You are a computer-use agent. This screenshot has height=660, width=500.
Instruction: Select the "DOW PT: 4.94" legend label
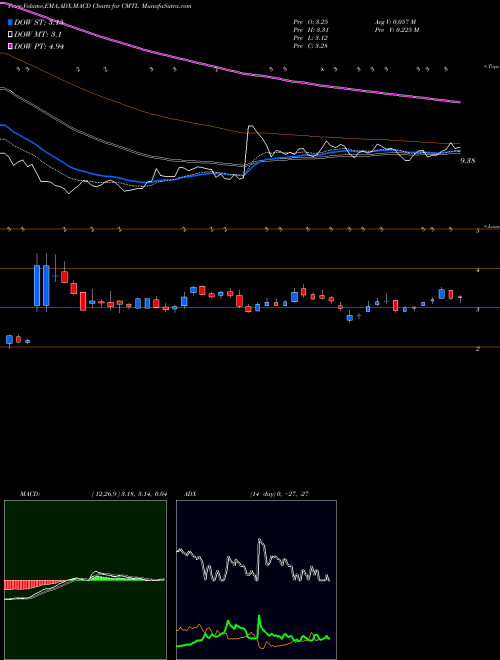click(x=39, y=46)
